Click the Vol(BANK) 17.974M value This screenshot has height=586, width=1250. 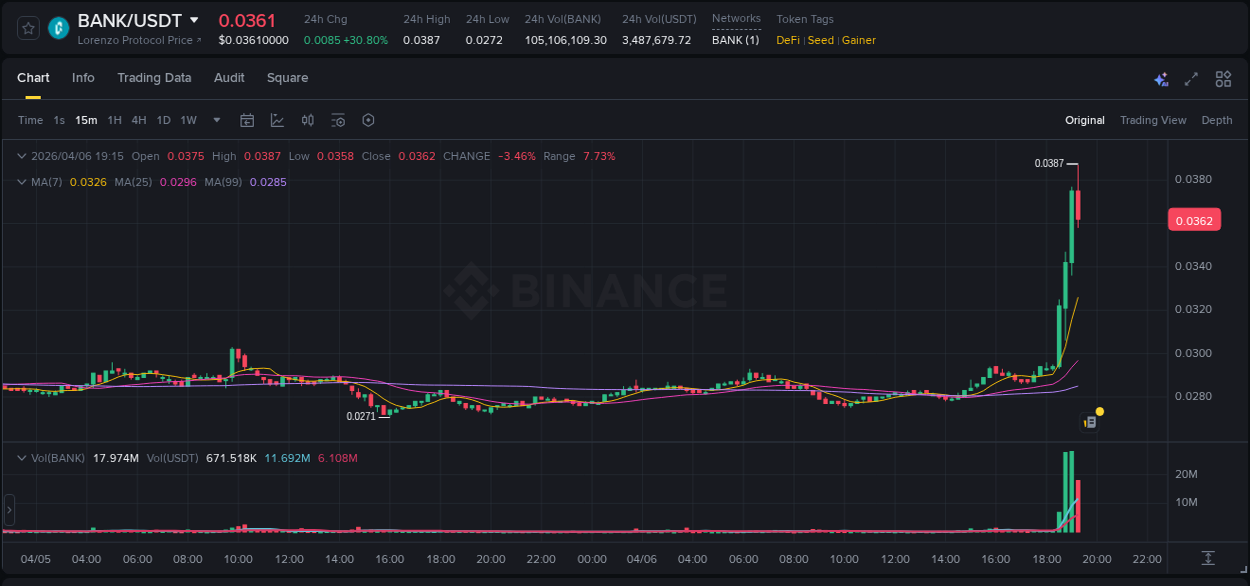115,458
